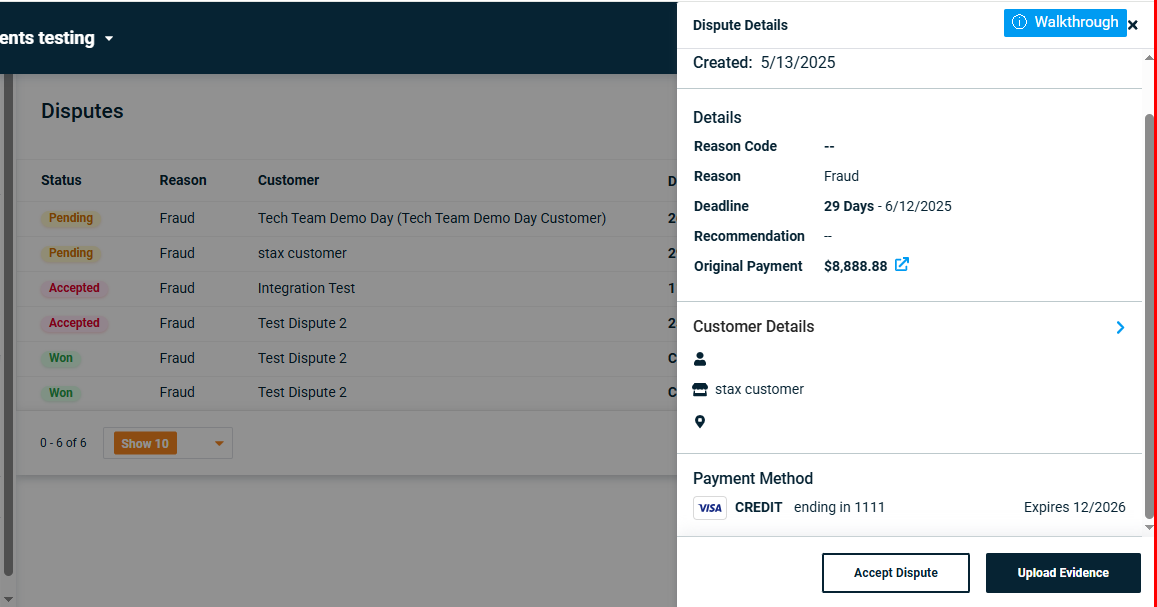Viewport: 1157px width, 607px height.
Task: Sort by the Reason column header
Action: [183, 180]
